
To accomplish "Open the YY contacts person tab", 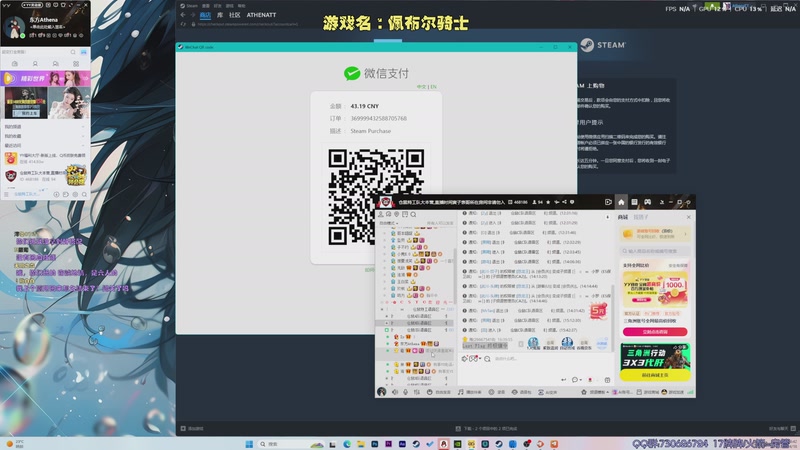I will [x=35, y=64].
